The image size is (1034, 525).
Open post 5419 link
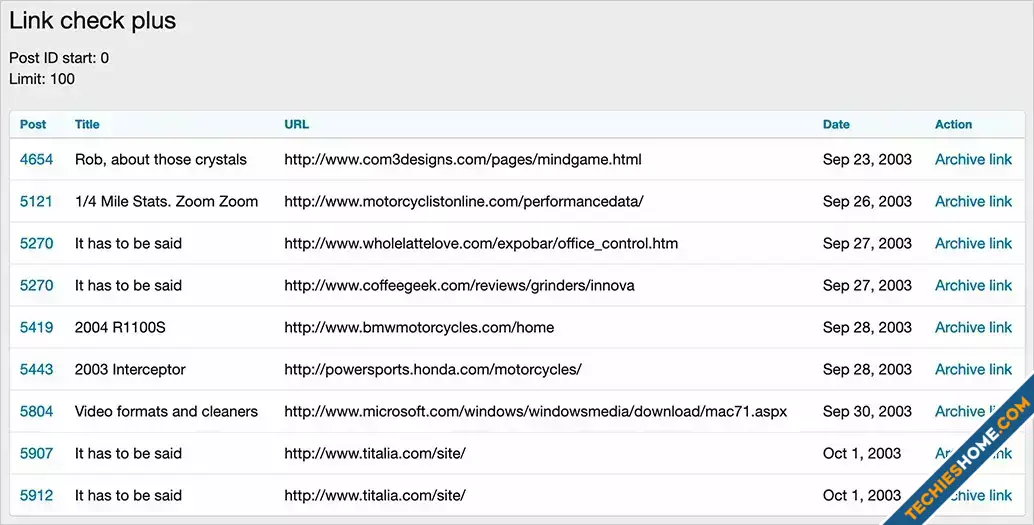(x=36, y=327)
